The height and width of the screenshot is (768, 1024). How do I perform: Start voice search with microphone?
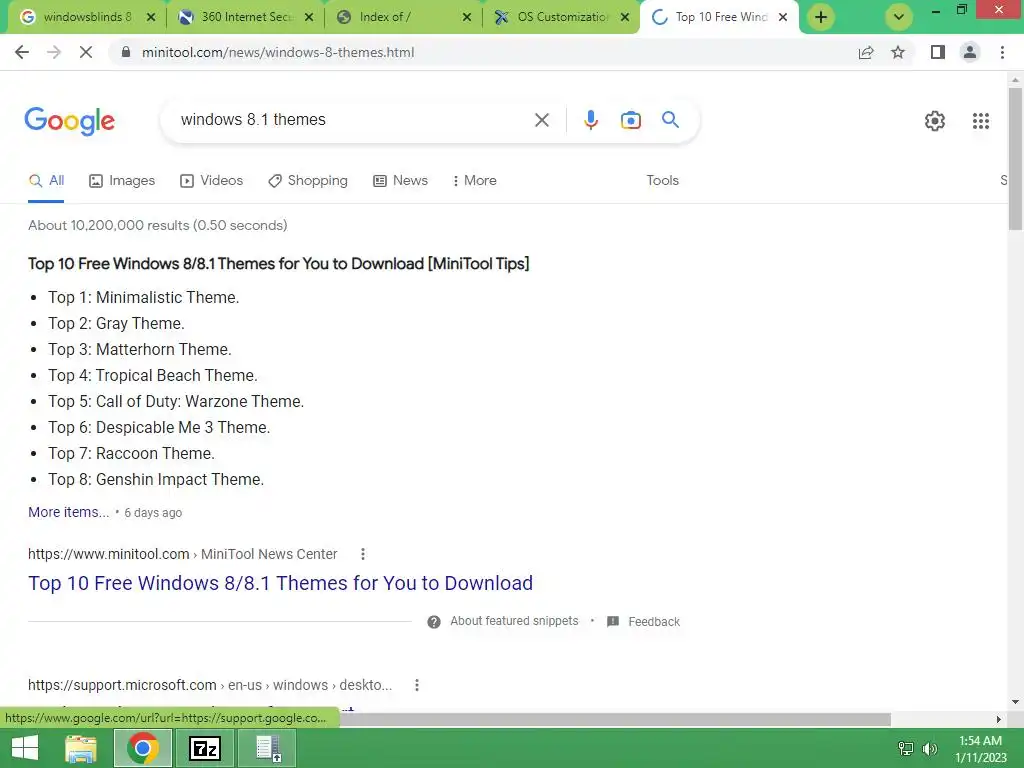[590, 120]
